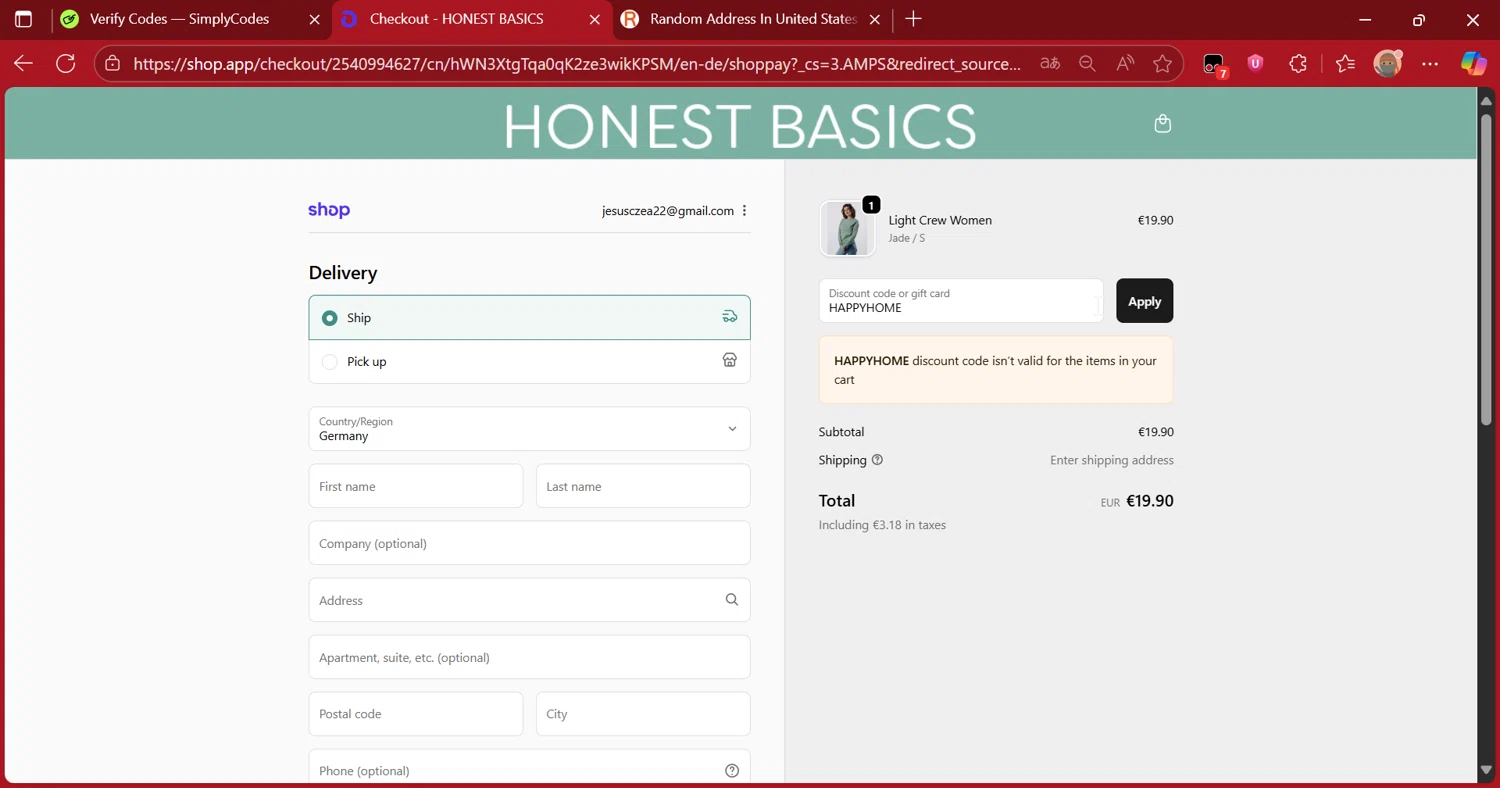Click the page vertical scrollbar thumb
The height and width of the screenshot is (788, 1500).
point(1486,270)
